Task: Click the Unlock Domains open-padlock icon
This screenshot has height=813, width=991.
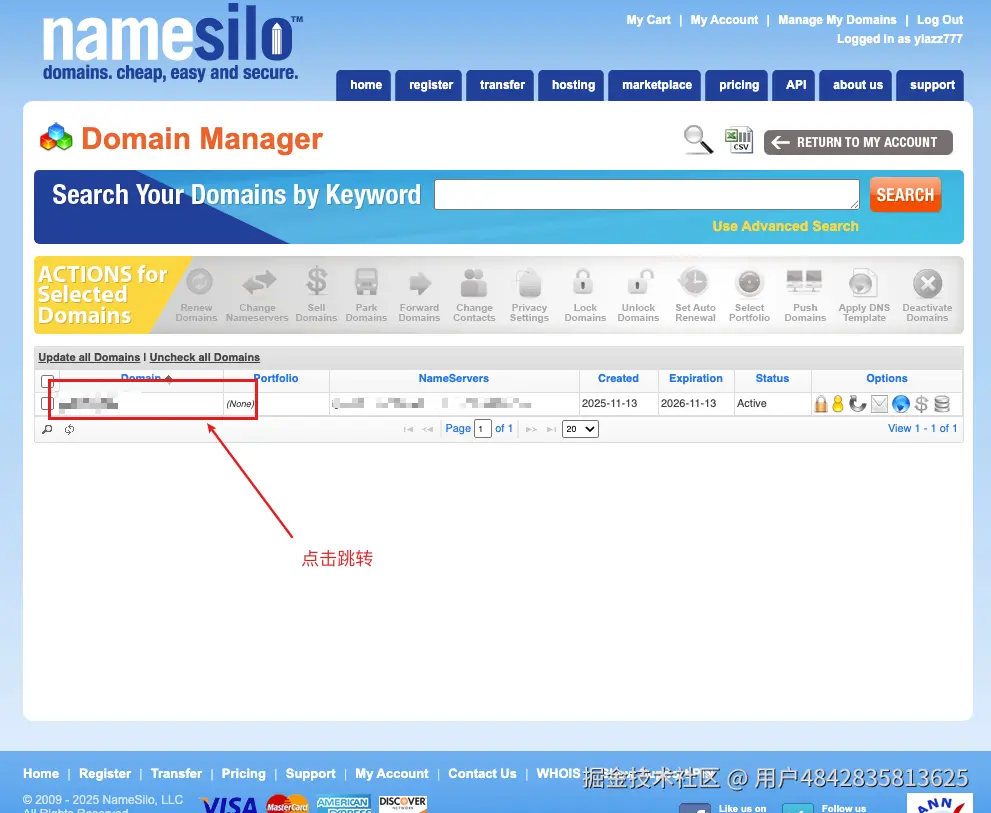Action: point(640,282)
